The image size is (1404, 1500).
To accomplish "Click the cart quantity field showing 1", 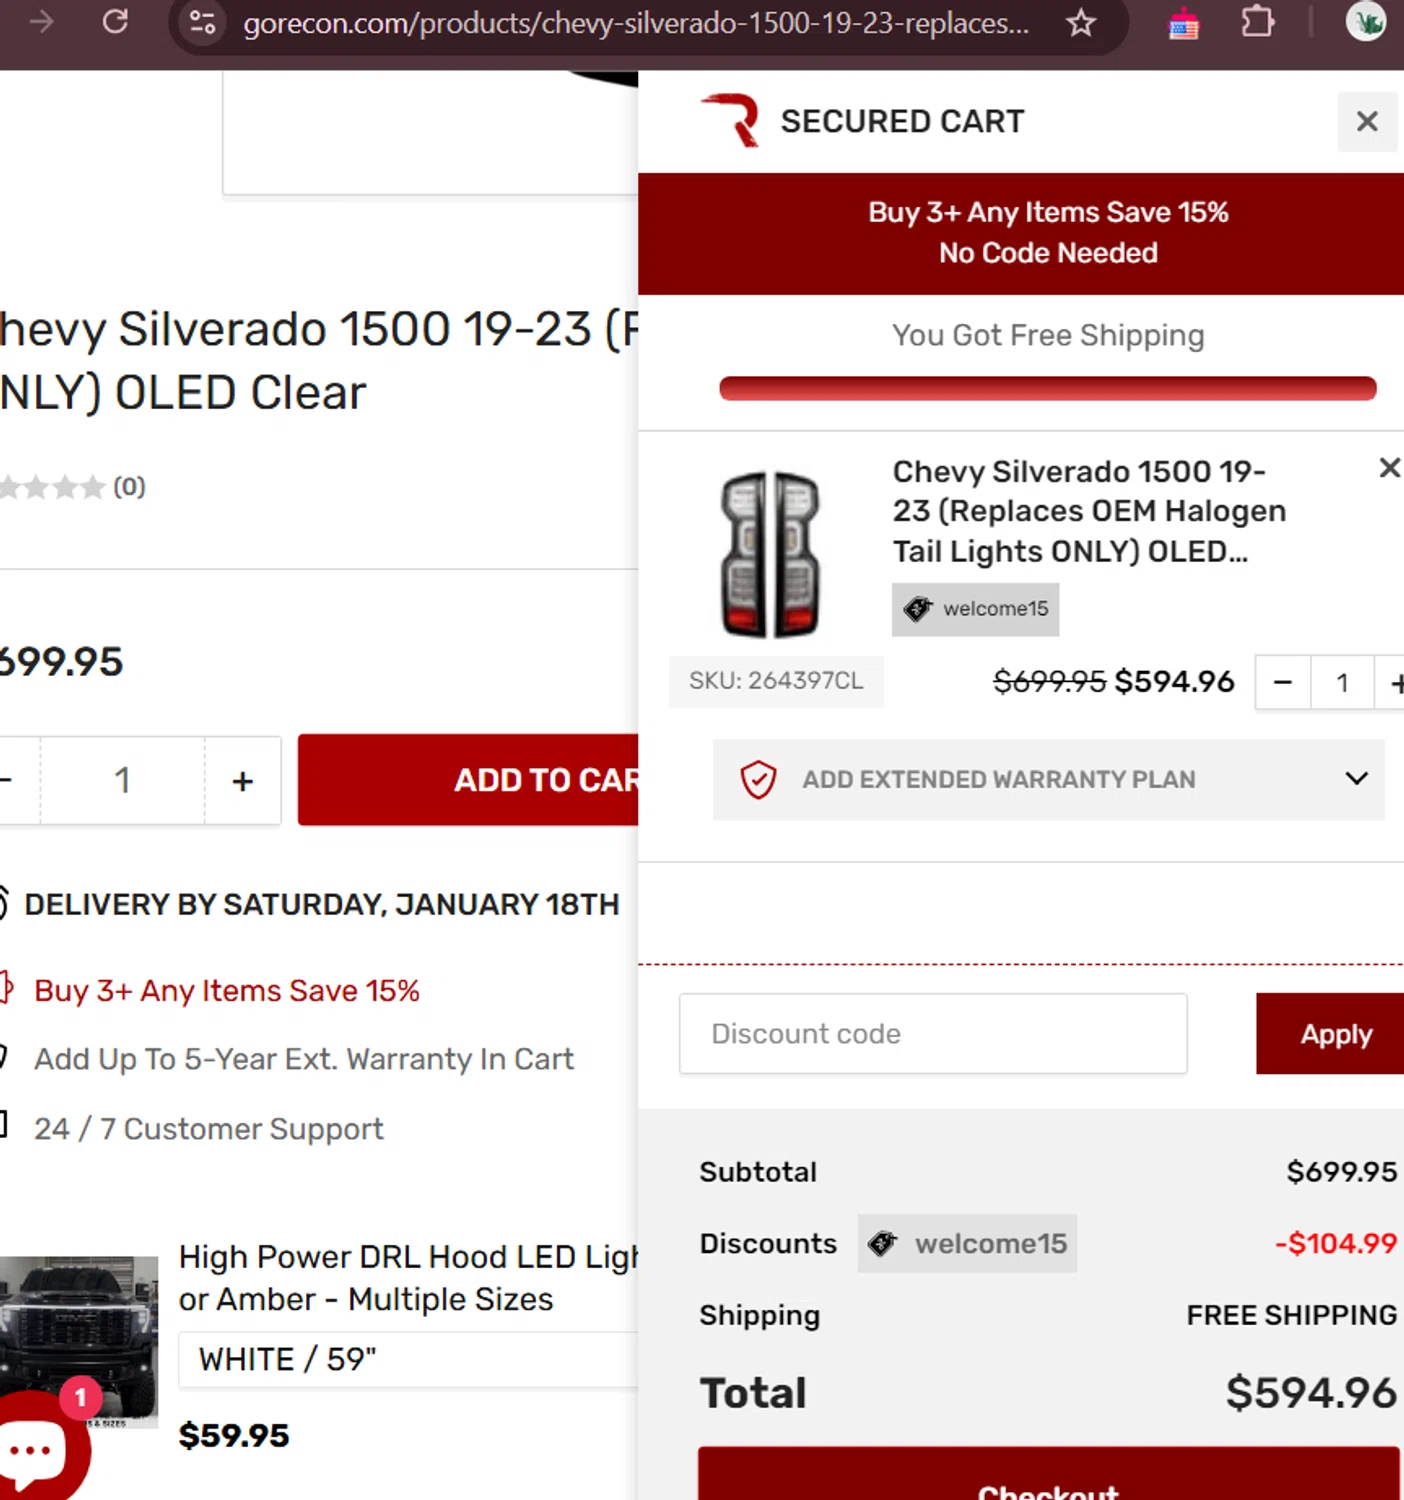I will [1342, 683].
